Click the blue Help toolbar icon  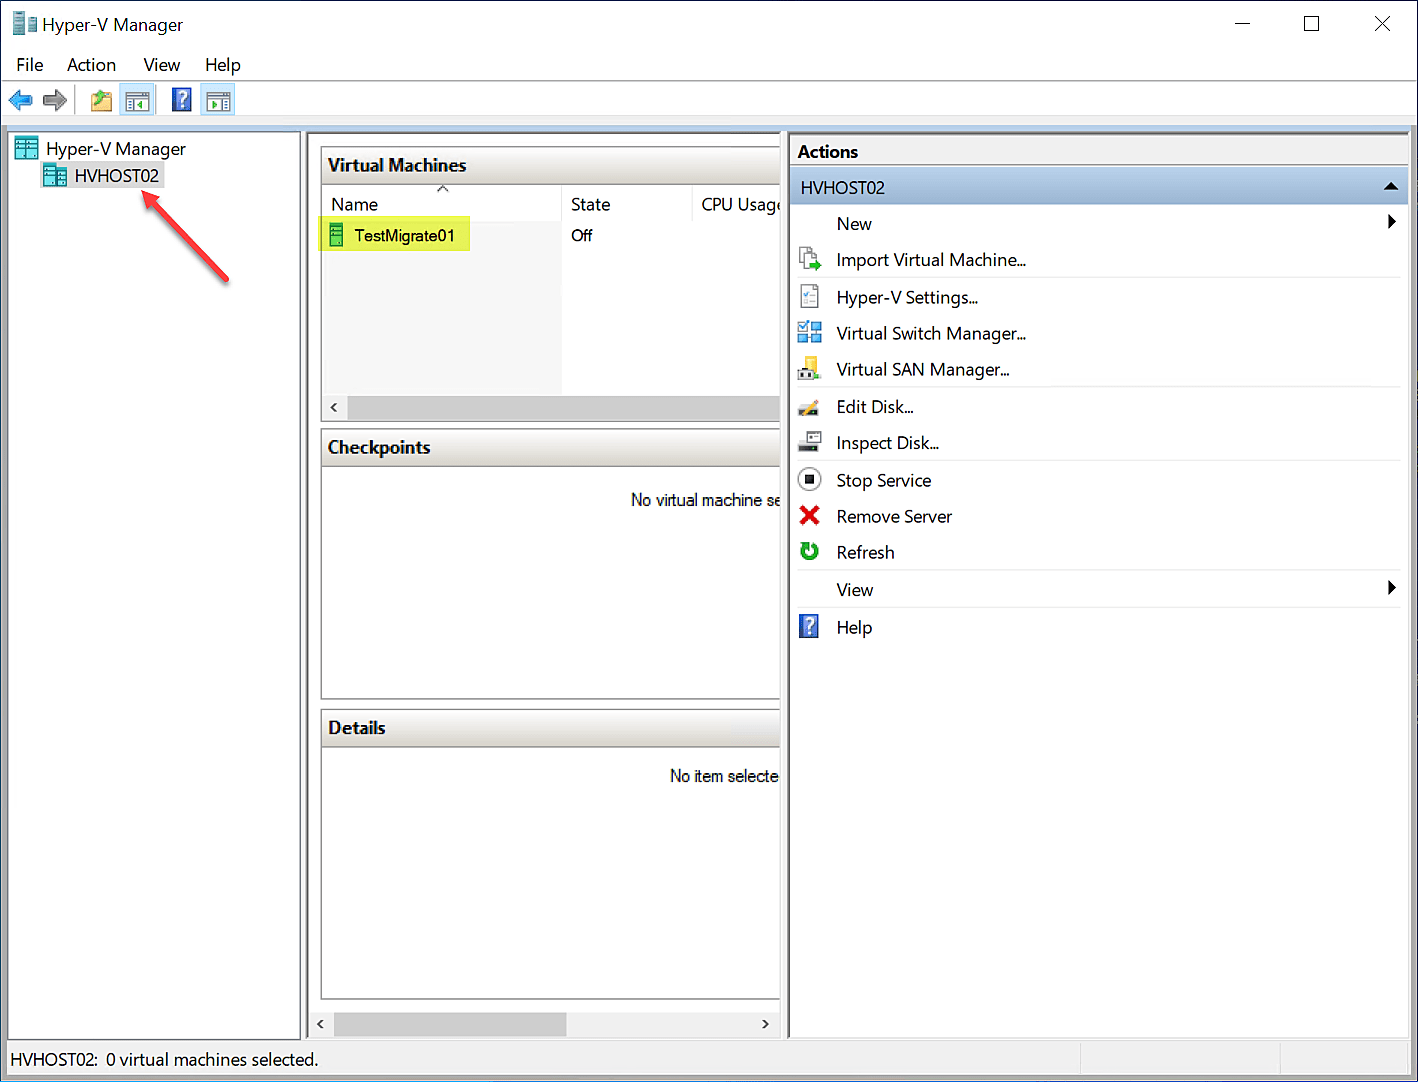tap(182, 100)
